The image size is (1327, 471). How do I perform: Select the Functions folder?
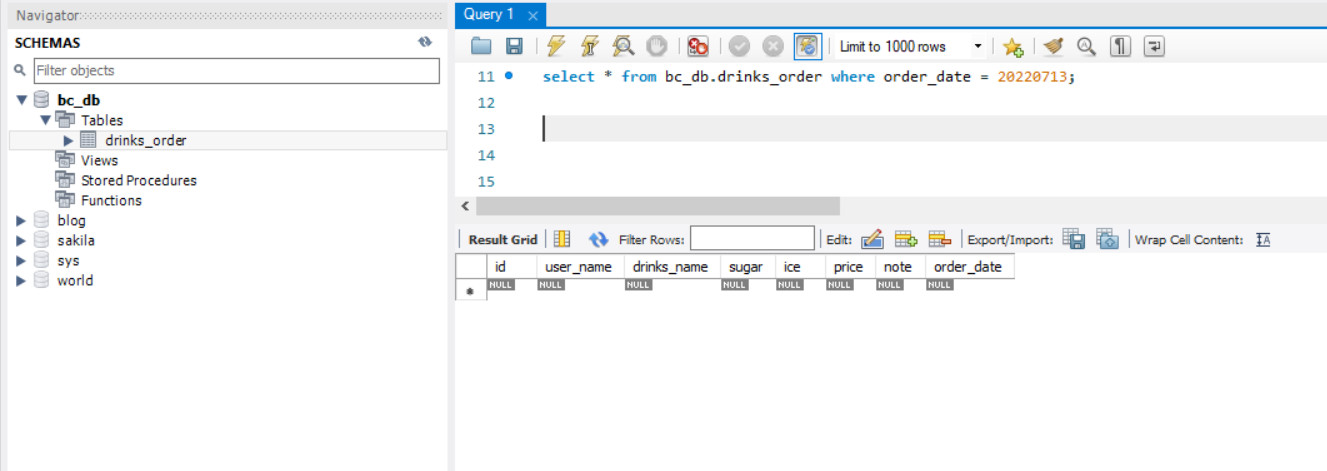tap(111, 200)
